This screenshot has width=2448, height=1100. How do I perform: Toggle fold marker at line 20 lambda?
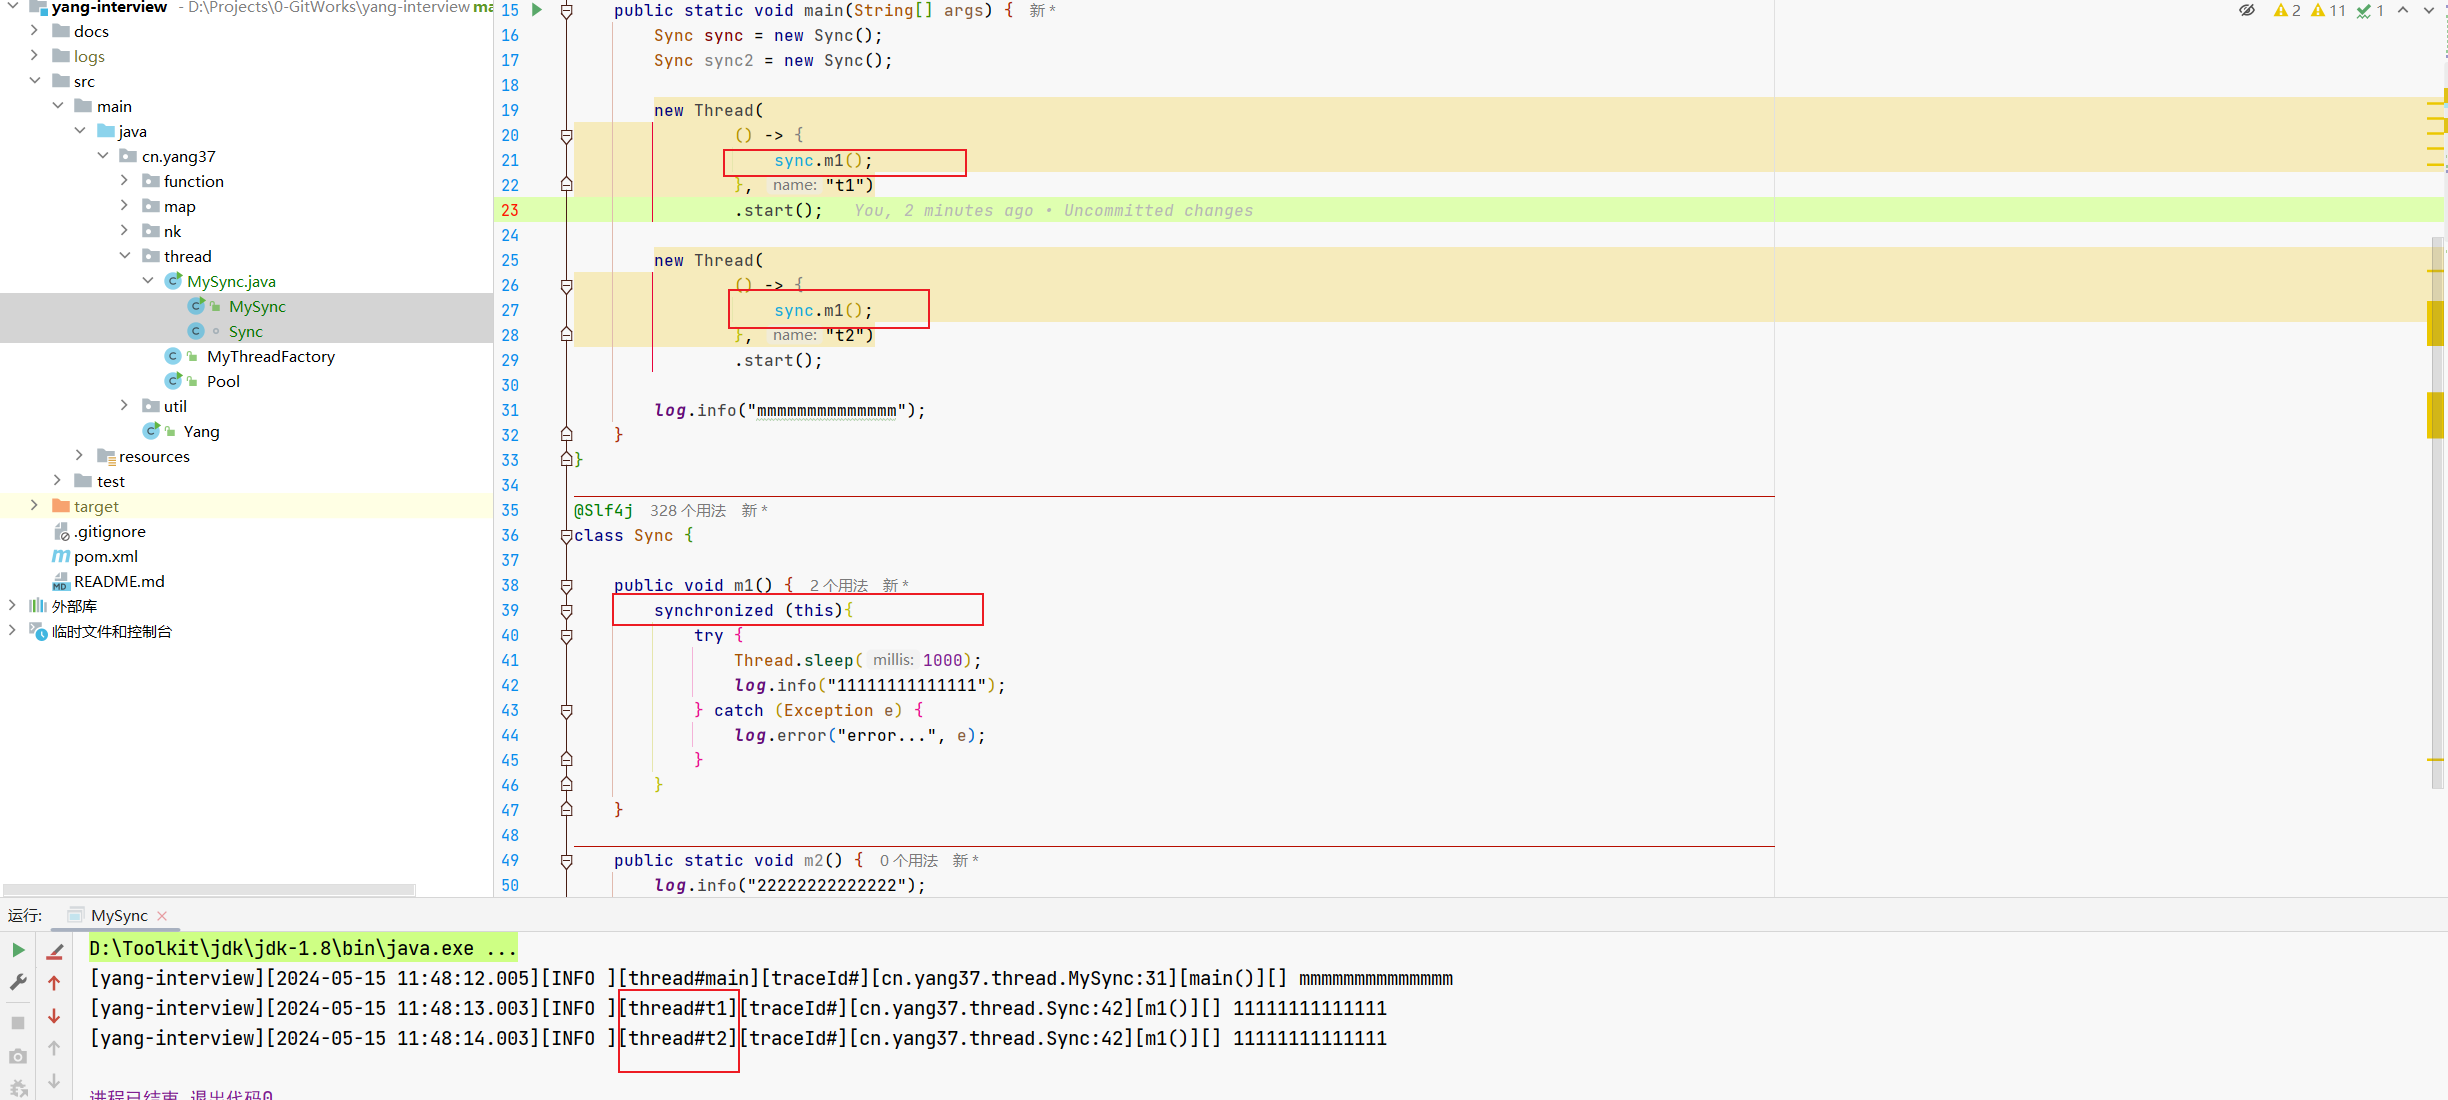pos(567,135)
